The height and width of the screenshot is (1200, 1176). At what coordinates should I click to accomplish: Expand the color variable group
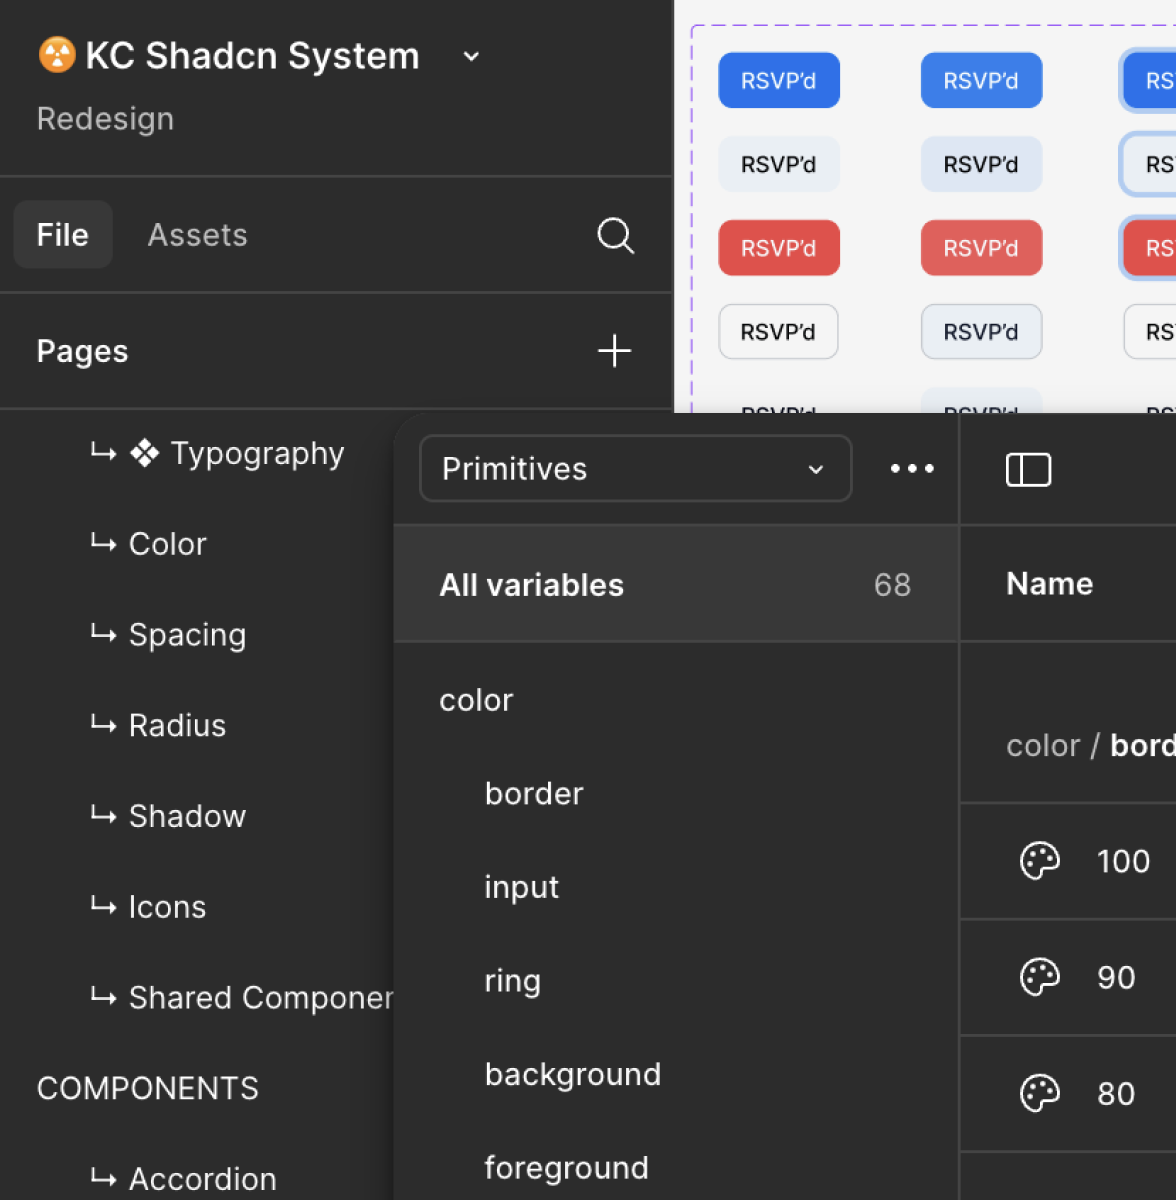pos(476,700)
